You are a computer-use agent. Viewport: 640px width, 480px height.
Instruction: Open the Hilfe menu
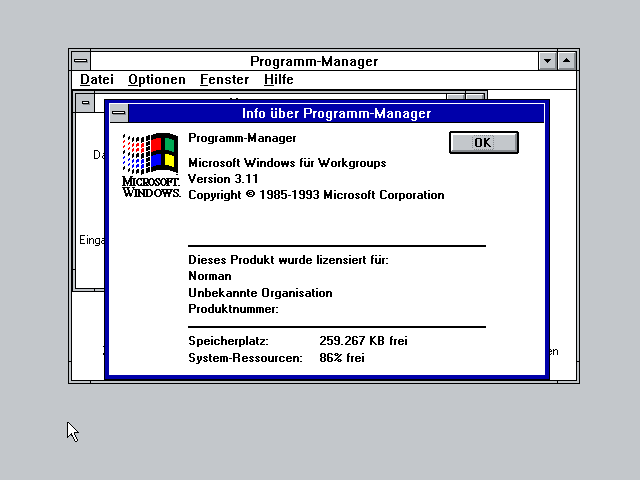click(278, 79)
